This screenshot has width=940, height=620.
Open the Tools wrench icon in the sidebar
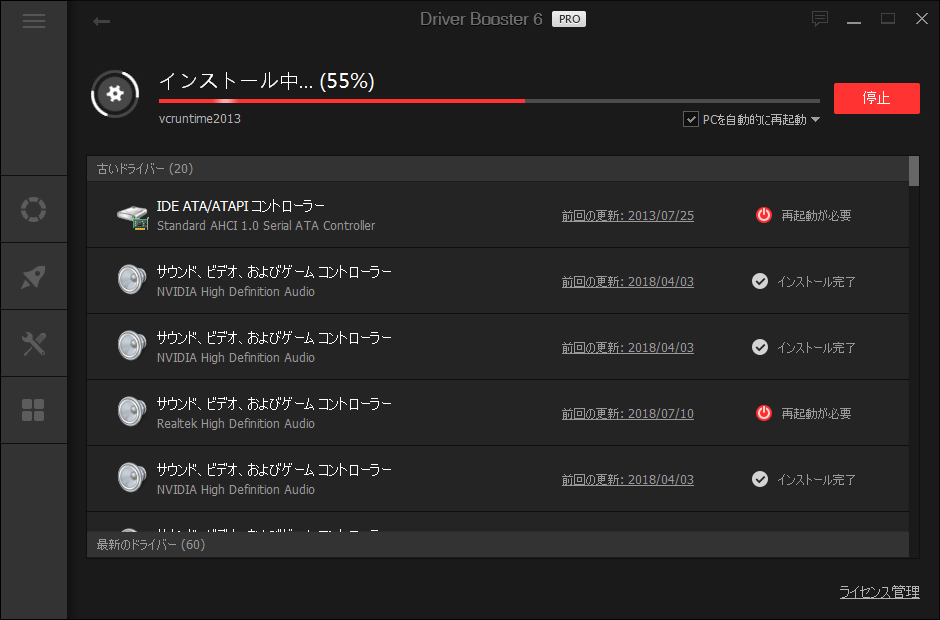point(34,344)
